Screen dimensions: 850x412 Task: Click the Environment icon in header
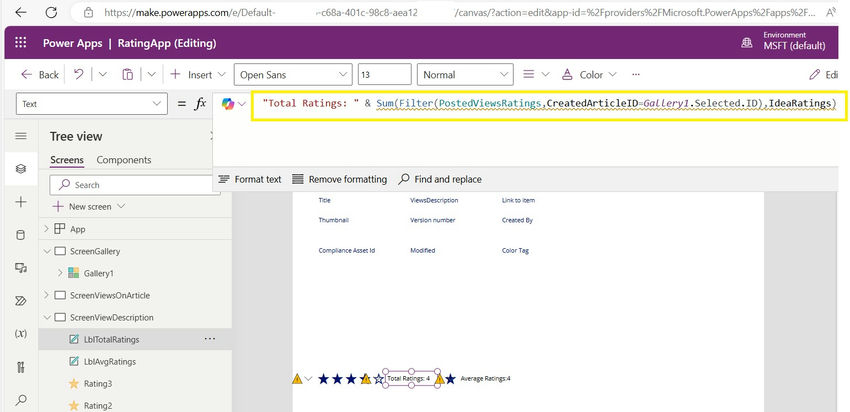[746, 43]
